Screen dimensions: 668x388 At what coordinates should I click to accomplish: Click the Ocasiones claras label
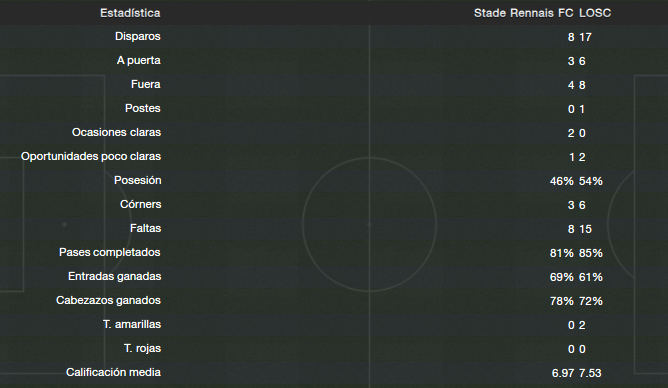(x=116, y=132)
